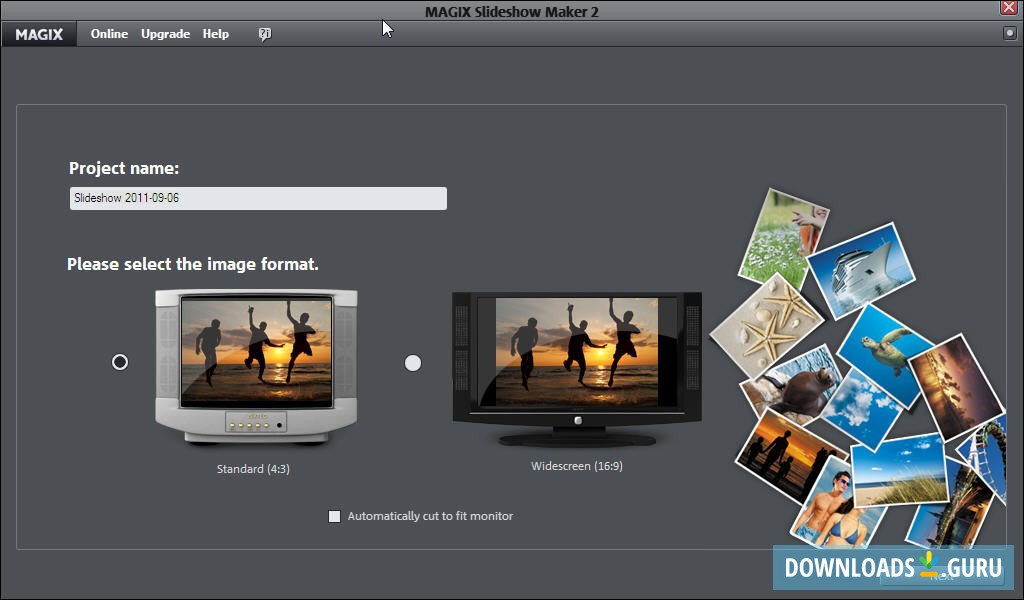1024x600 pixels.
Task: Click inside the project name text field
Action: (x=257, y=198)
